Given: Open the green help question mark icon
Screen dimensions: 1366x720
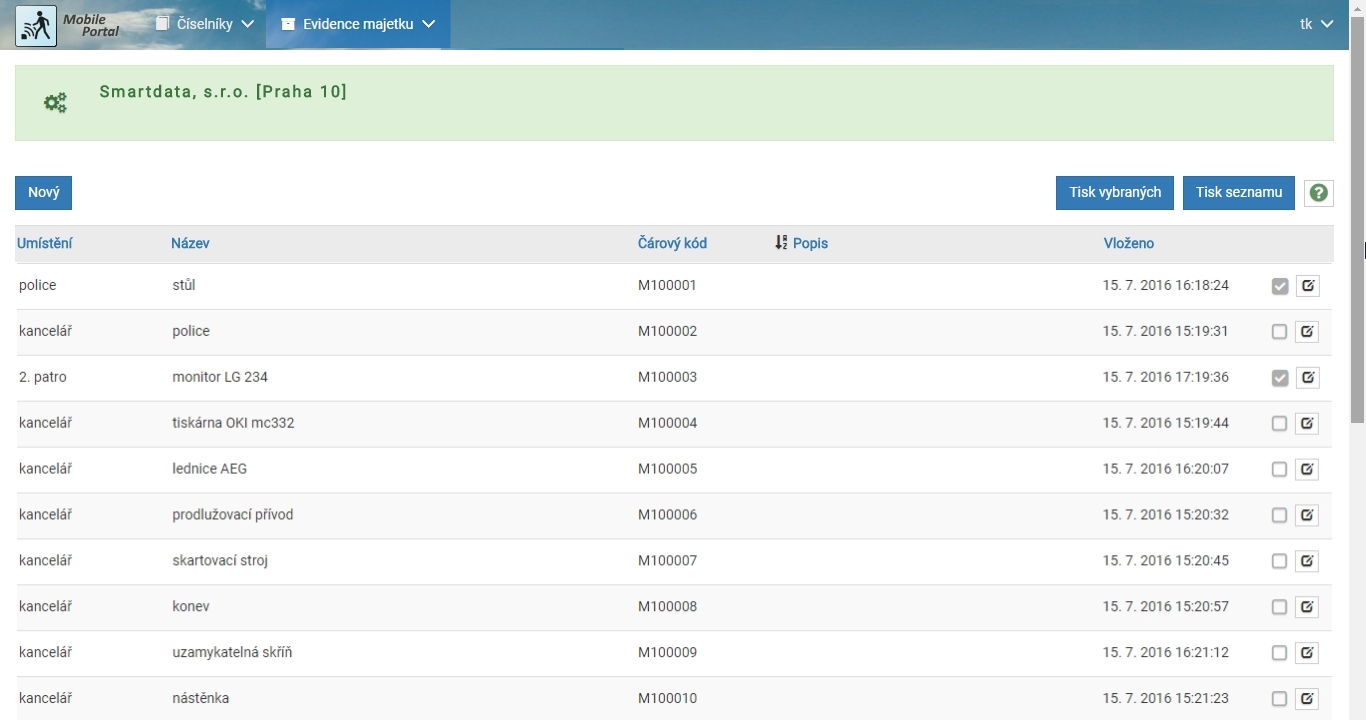Looking at the screenshot, I should [x=1319, y=193].
